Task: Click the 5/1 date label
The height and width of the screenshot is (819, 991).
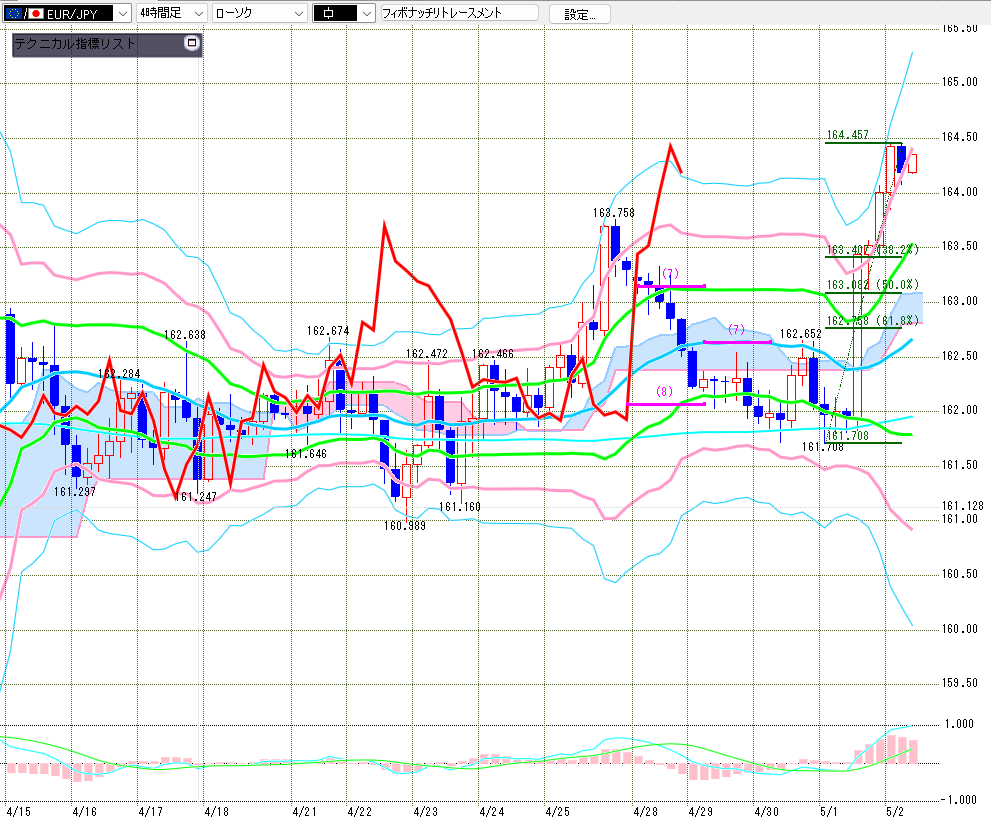Action: pyautogui.click(x=829, y=811)
